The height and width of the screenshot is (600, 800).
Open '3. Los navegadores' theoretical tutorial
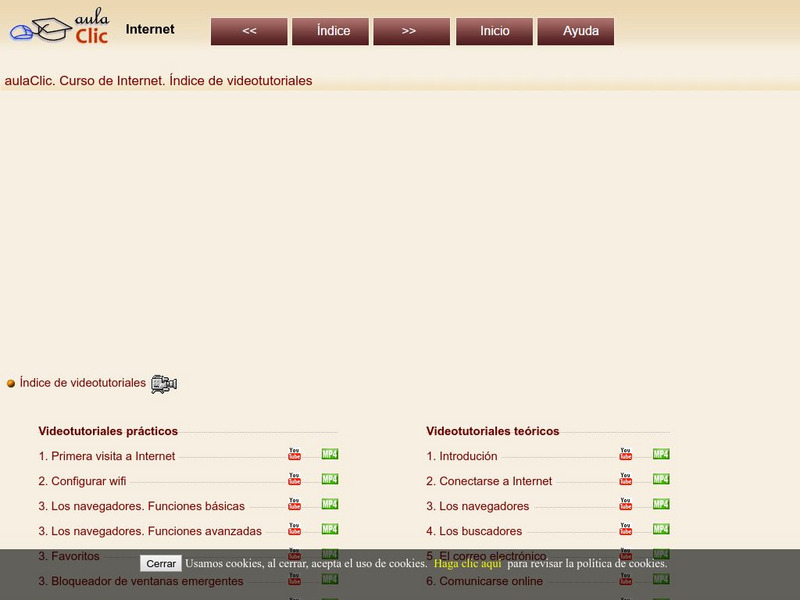(x=478, y=506)
